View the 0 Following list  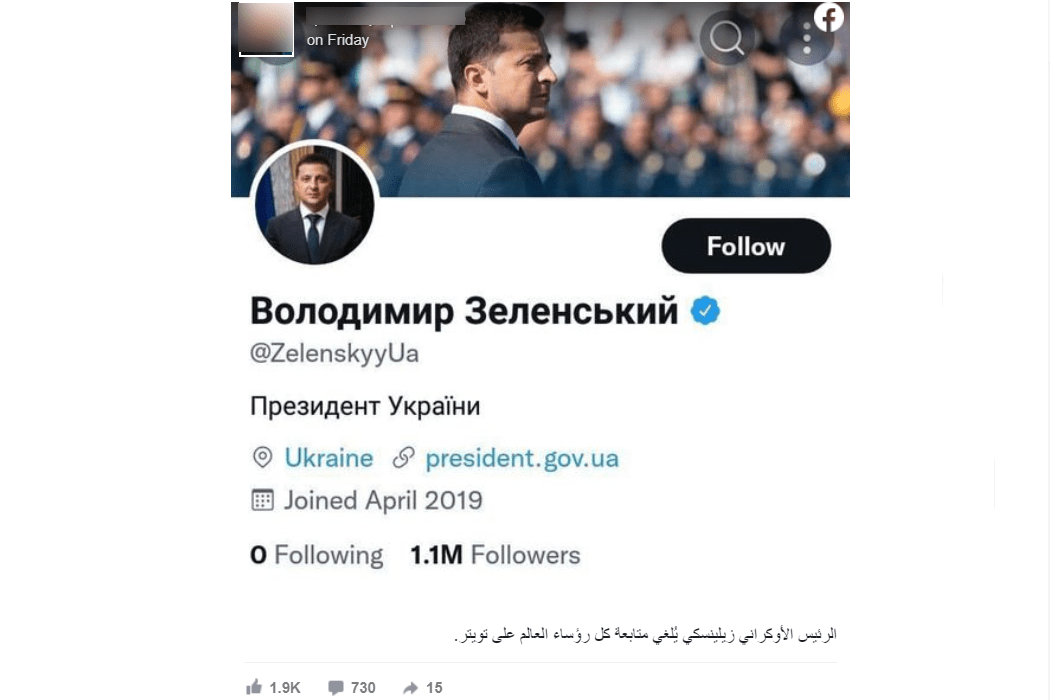click(x=316, y=555)
